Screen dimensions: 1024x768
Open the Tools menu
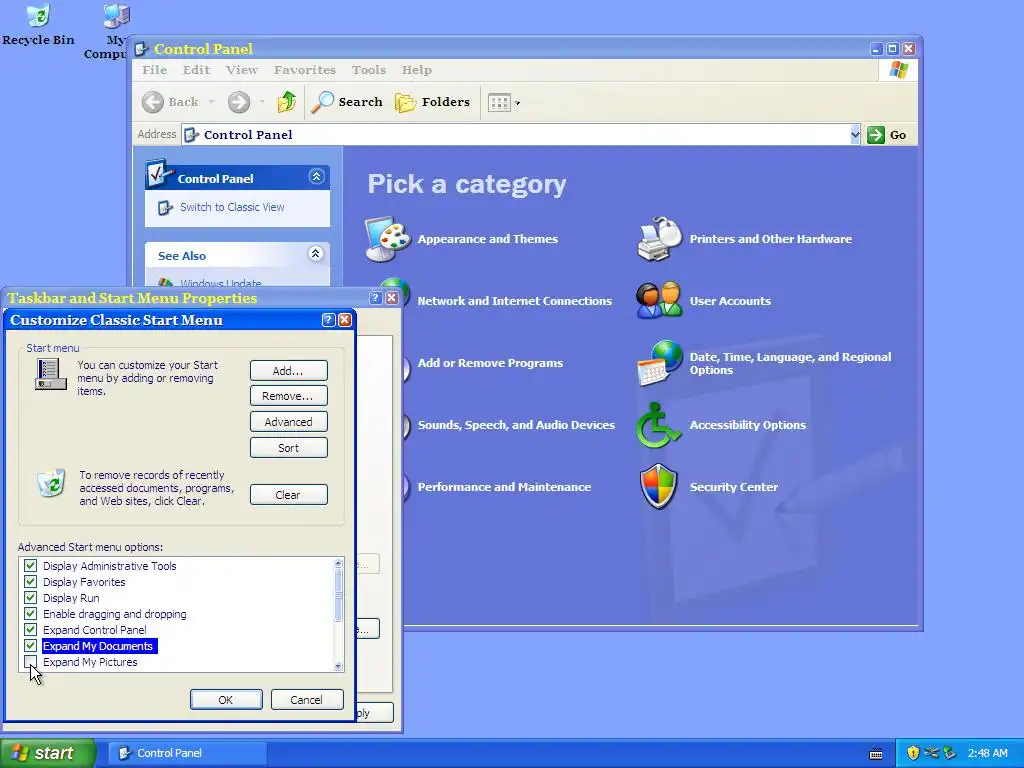[x=368, y=70]
